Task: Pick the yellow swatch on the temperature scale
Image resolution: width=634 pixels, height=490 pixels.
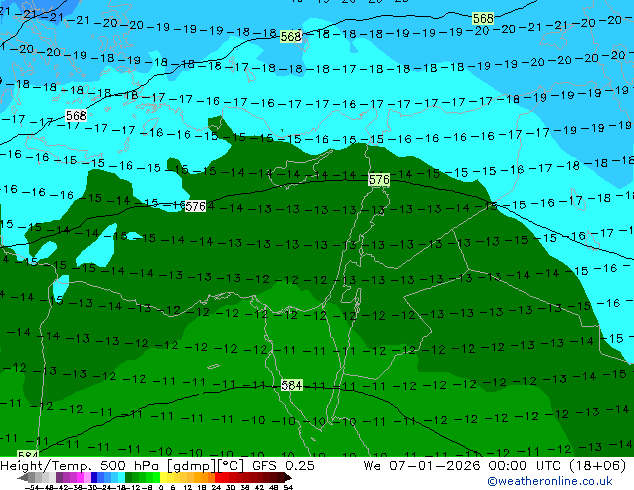Action: (x=163, y=477)
